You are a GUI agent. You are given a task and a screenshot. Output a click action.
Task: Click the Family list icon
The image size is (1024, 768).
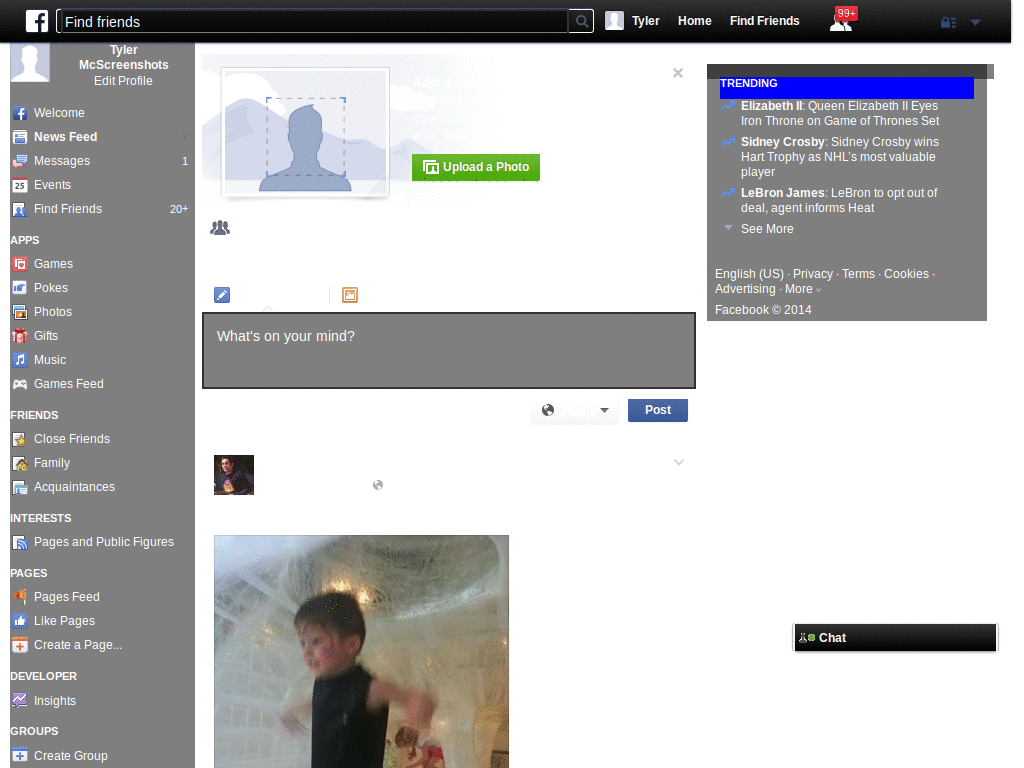click(x=20, y=464)
